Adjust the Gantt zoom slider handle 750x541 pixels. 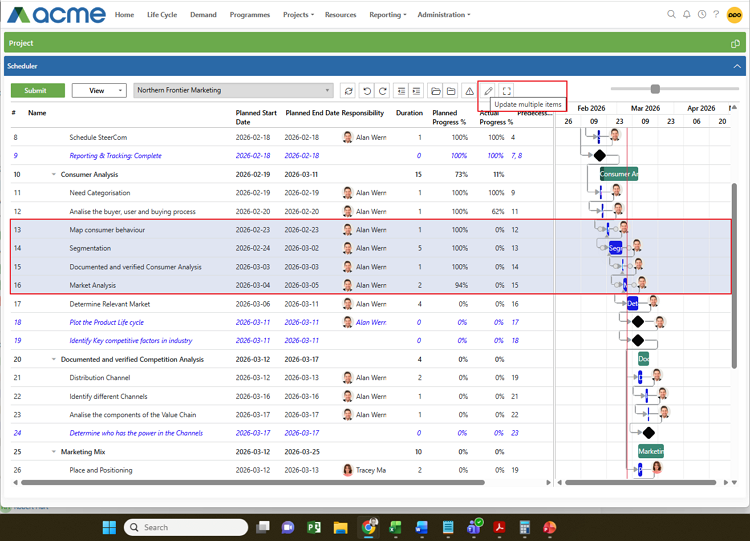655,90
